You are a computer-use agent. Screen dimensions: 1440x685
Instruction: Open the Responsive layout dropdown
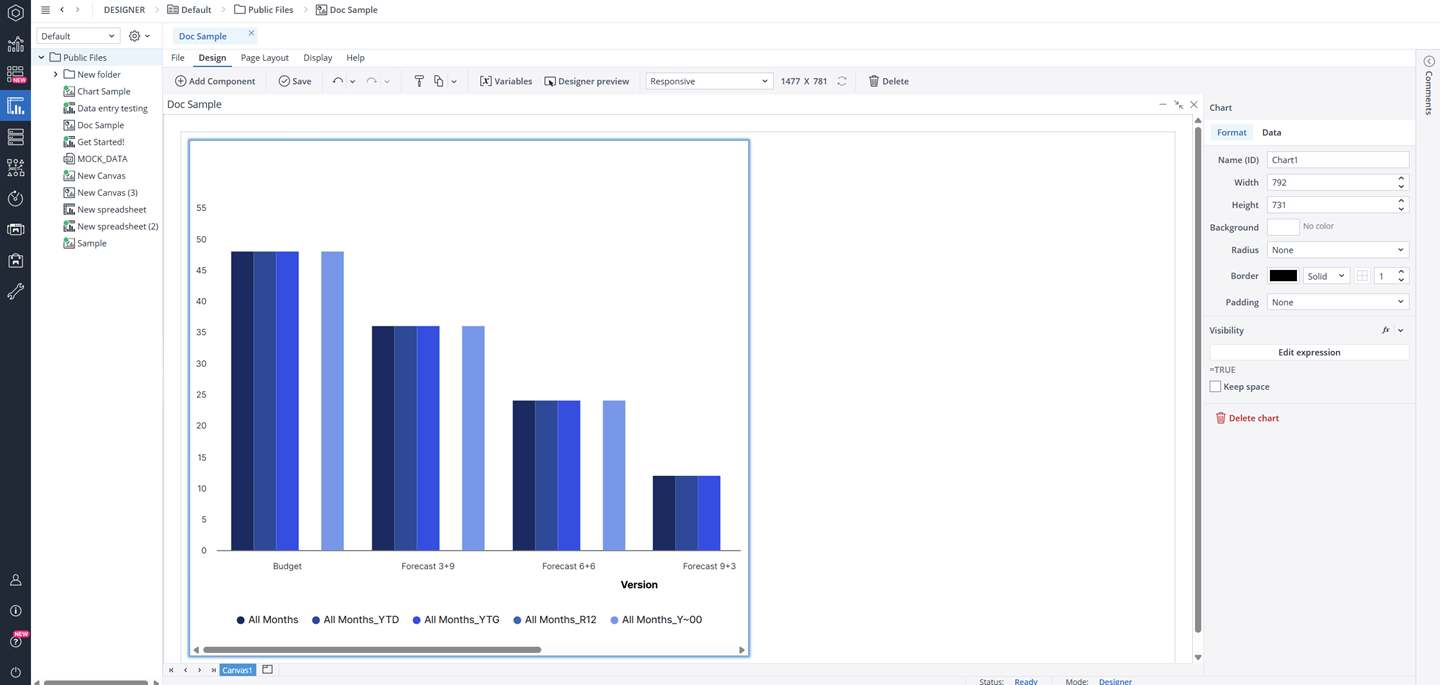pos(709,81)
